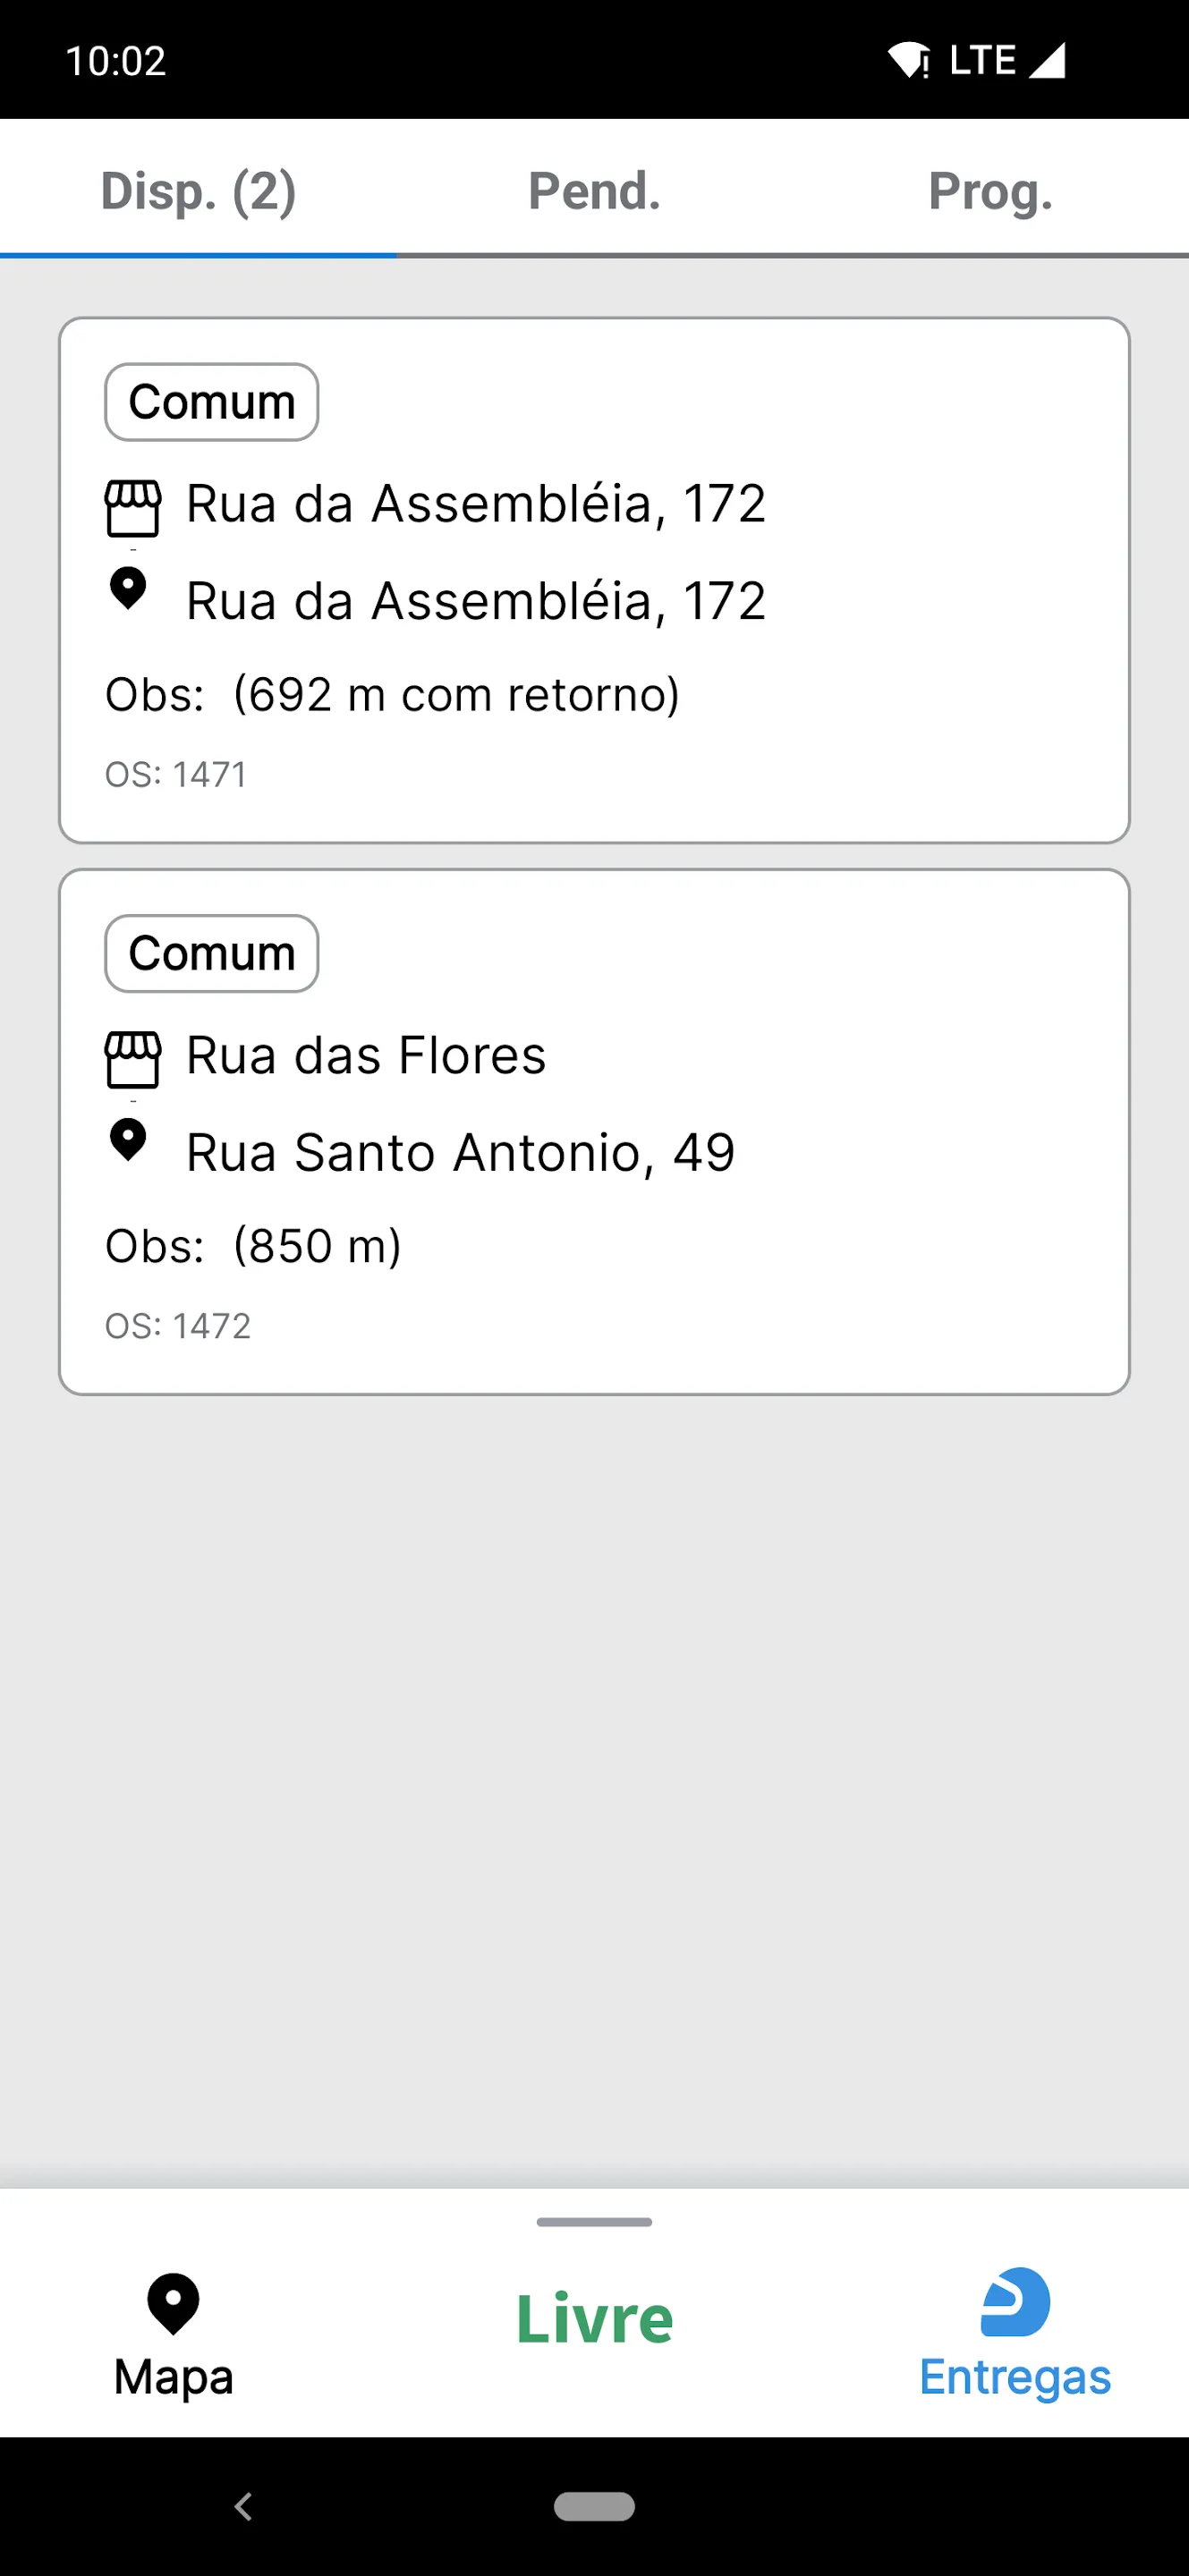Image resolution: width=1189 pixels, height=2576 pixels.
Task: Tap the Comum tag on order 1471
Action: (212, 402)
